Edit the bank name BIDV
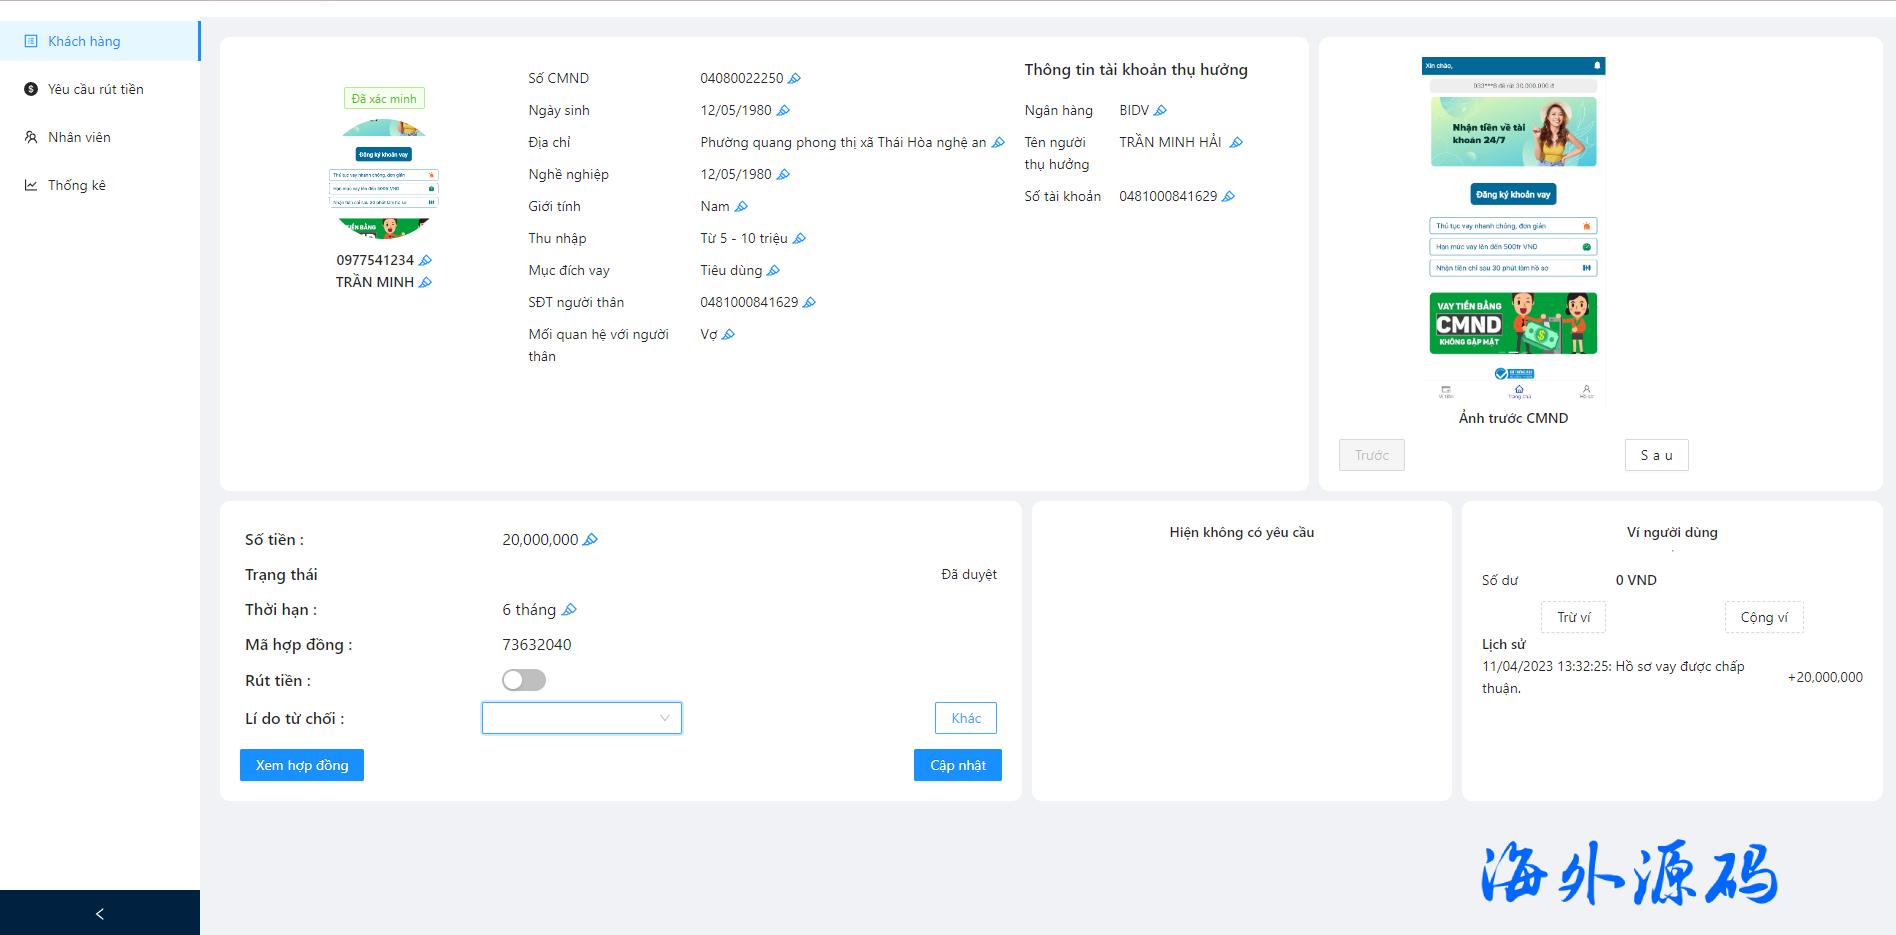This screenshot has width=1896, height=935. coord(1160,111)
